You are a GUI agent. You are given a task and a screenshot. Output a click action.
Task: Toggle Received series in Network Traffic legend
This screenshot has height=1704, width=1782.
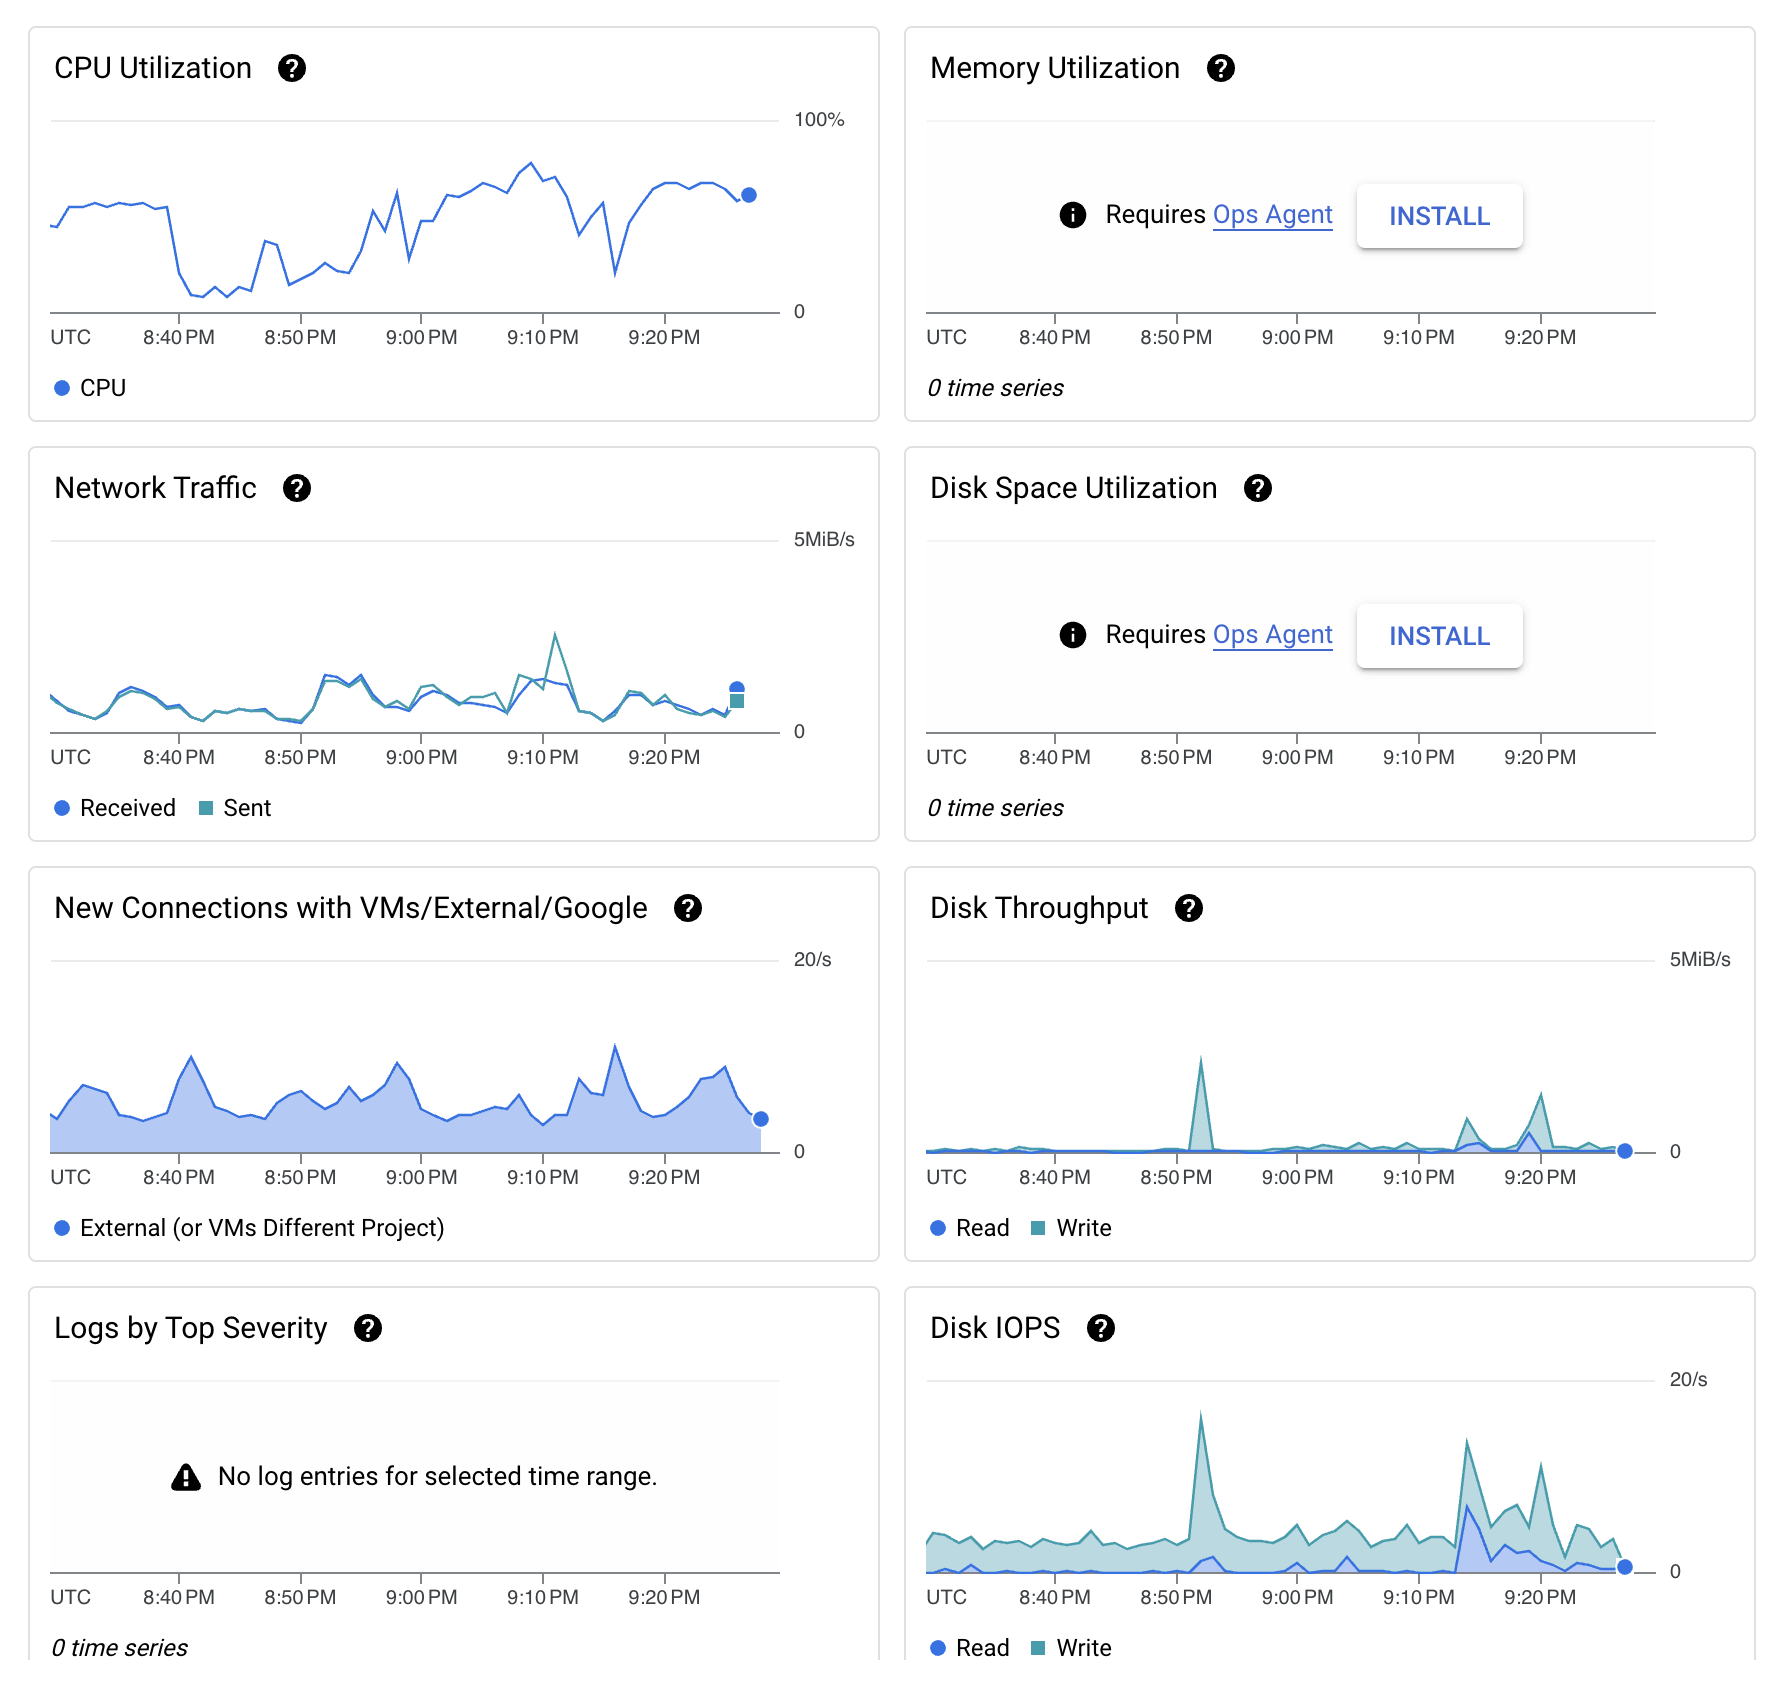click(115, 808)
